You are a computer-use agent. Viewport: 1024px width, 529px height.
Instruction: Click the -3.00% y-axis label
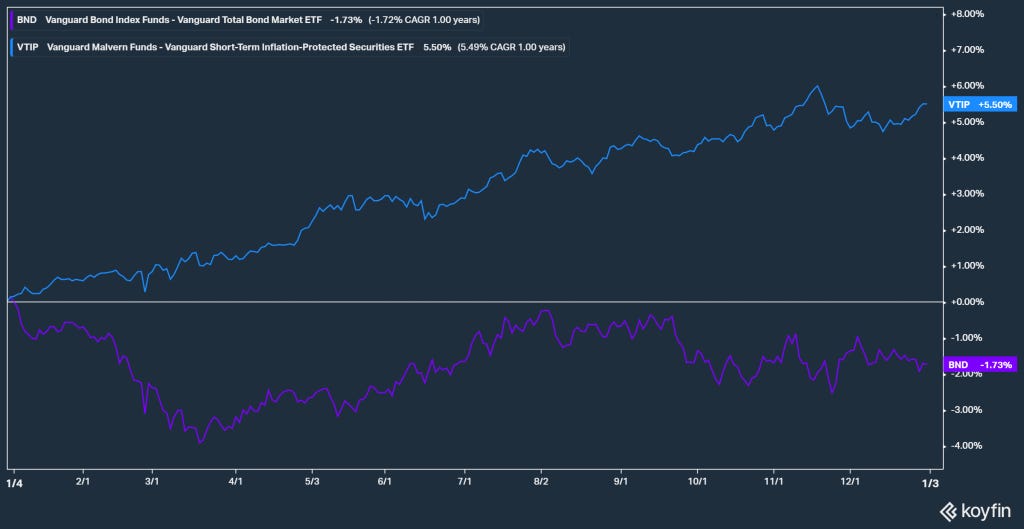tap(968, 410)
